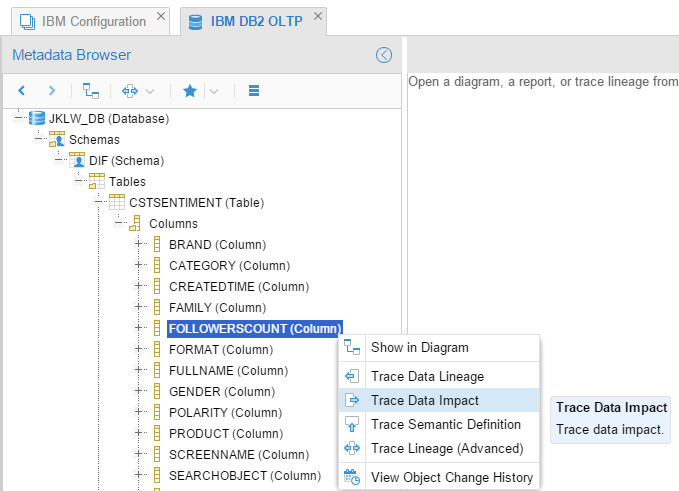Click the Metadata Browser panel title
Viewport: 679px width, 491px height.
(71, 55)
